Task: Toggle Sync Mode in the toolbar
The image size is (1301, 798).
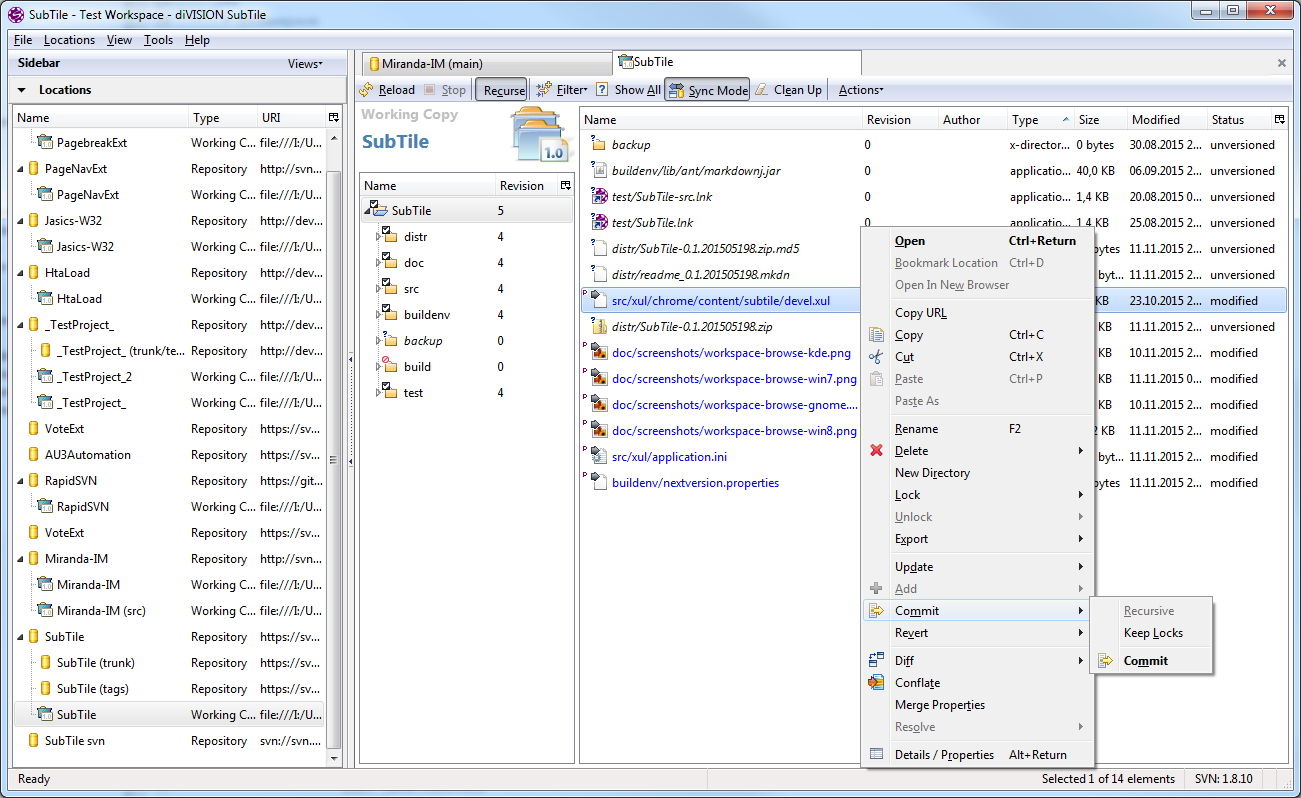Action: [707, 89]
